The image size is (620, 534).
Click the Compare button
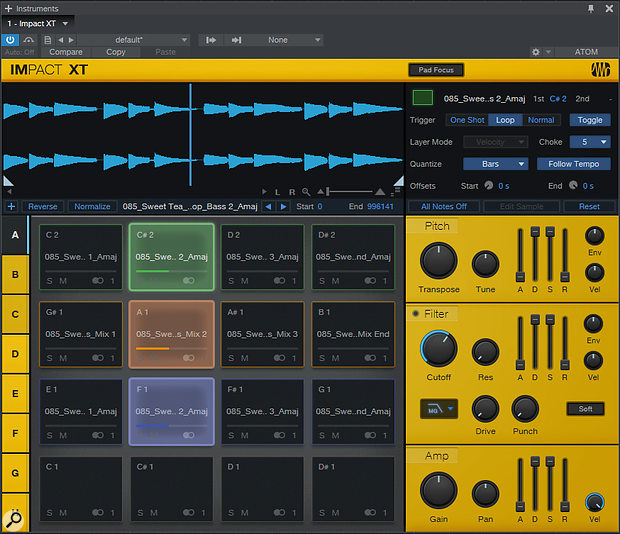66,52
